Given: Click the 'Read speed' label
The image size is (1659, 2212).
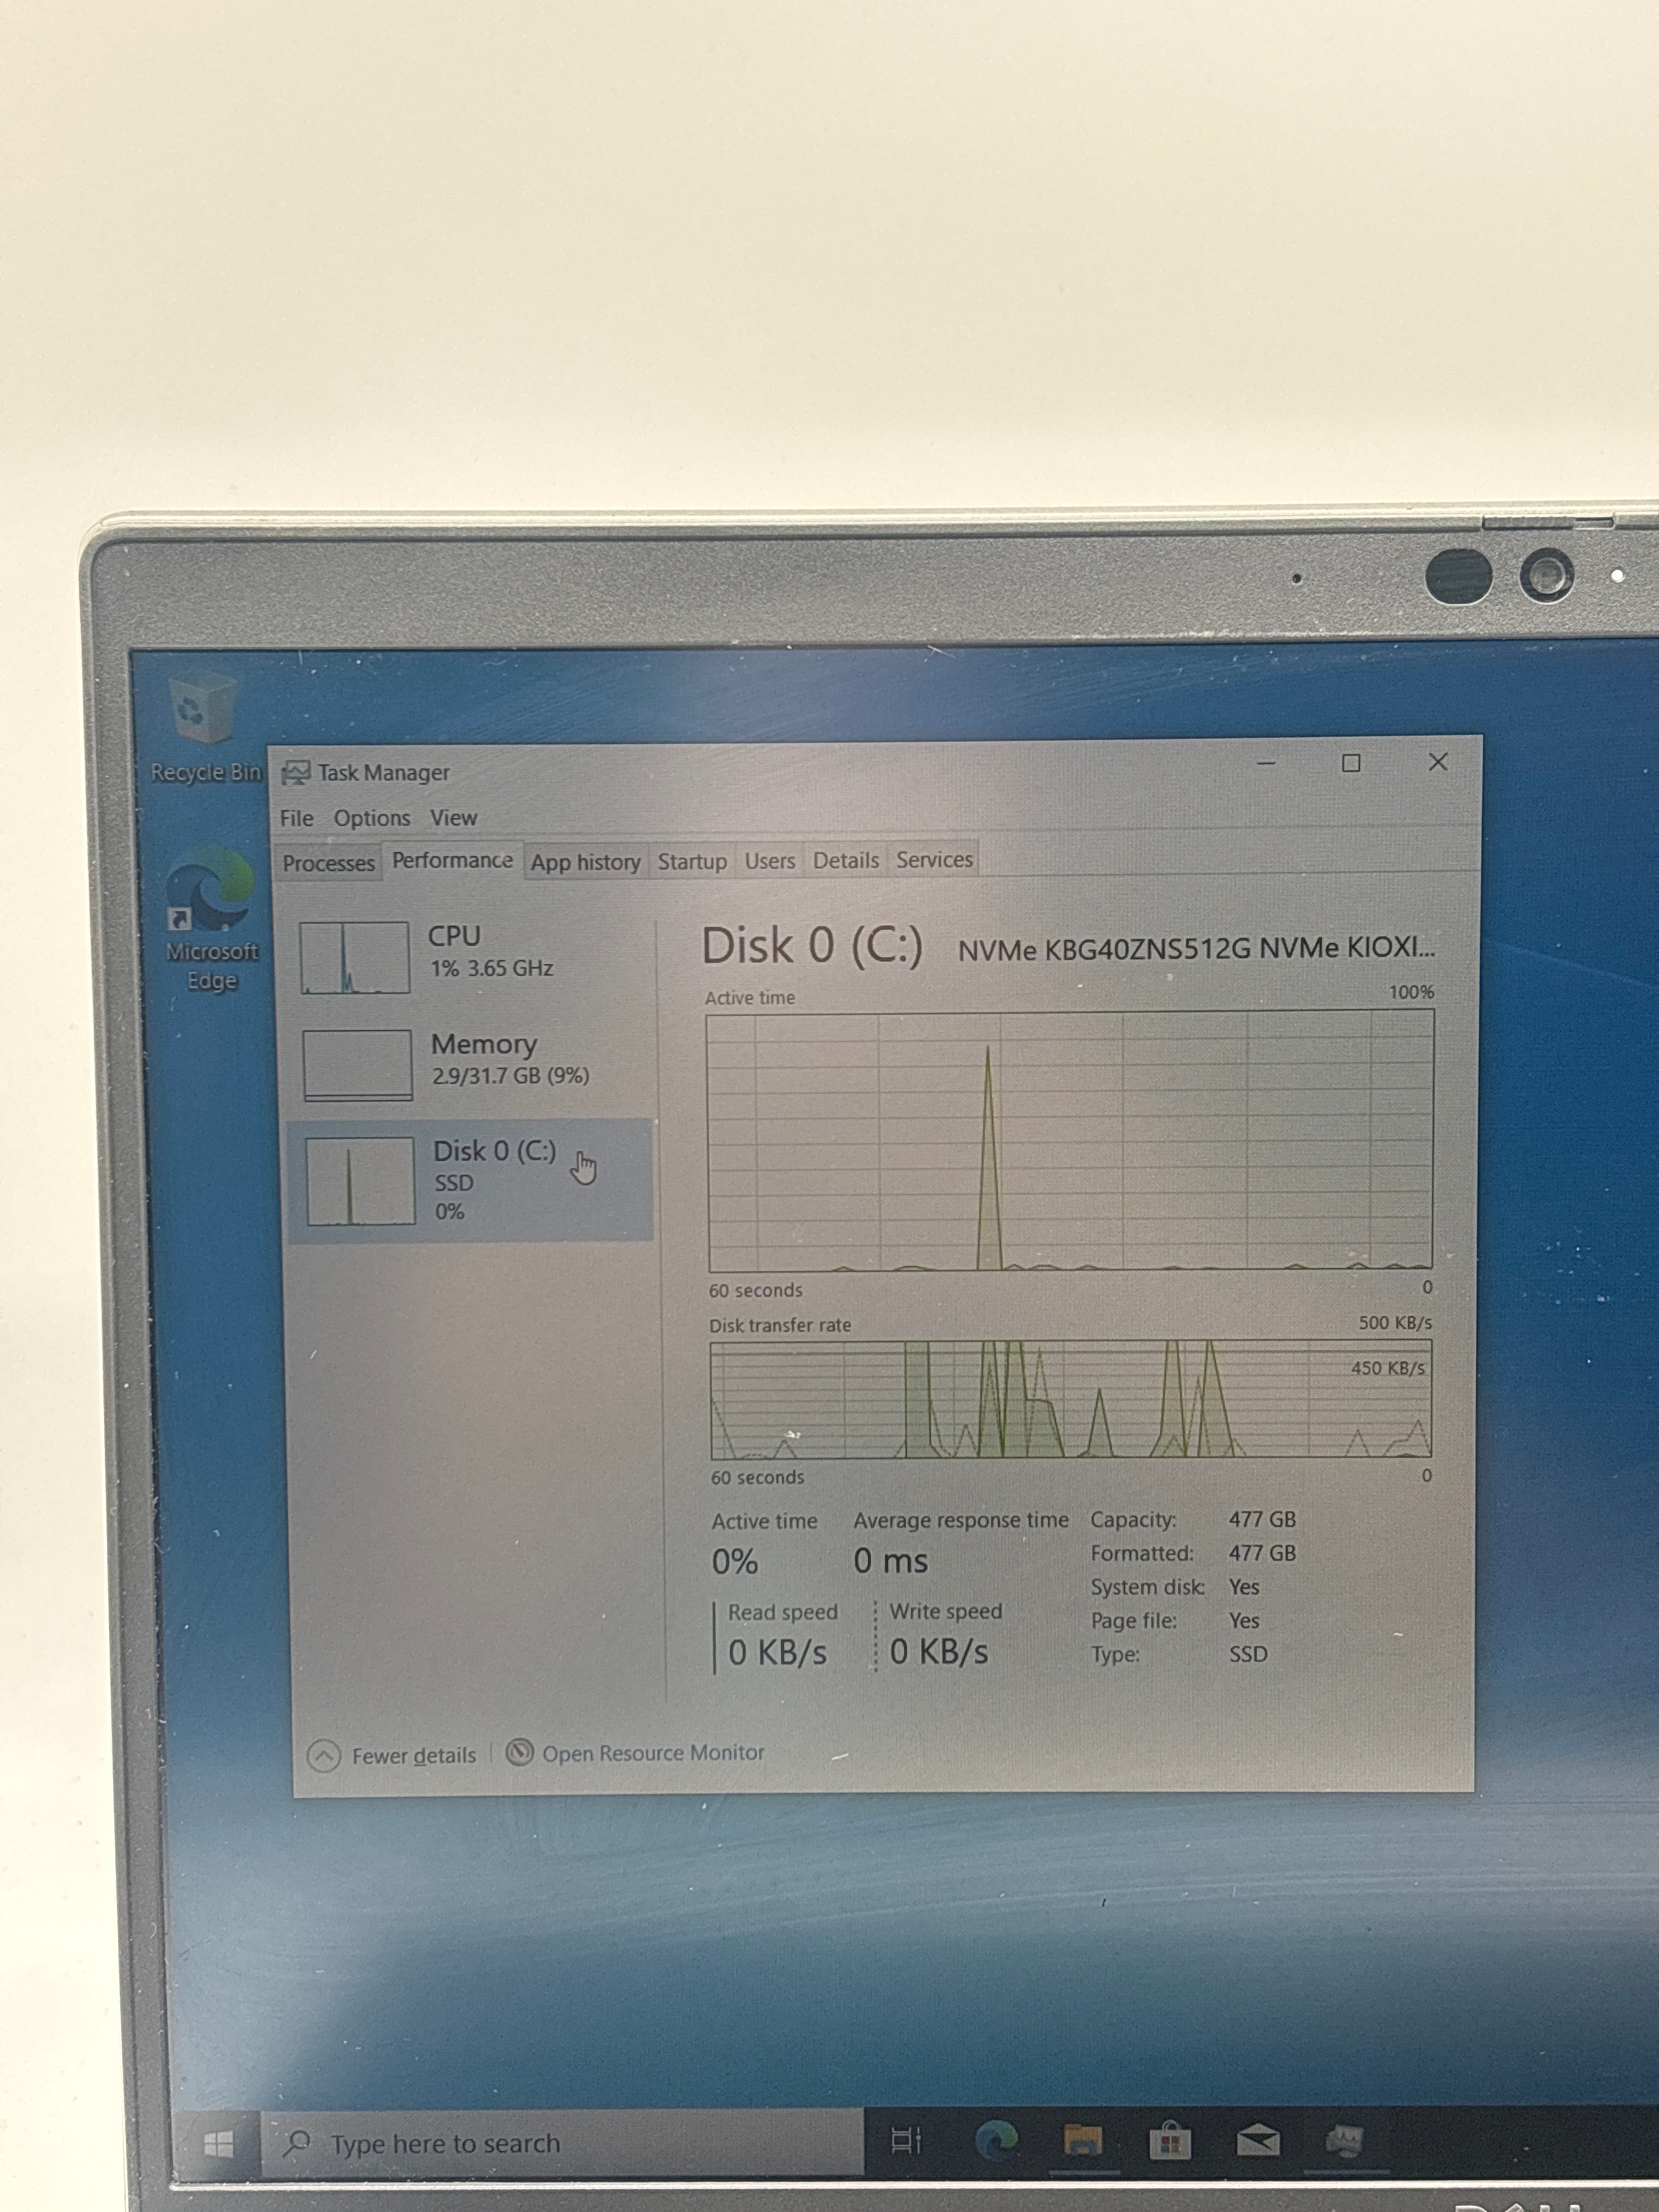Looking at the screenshot, I should pyautogui.click(x=783, y=1612).
